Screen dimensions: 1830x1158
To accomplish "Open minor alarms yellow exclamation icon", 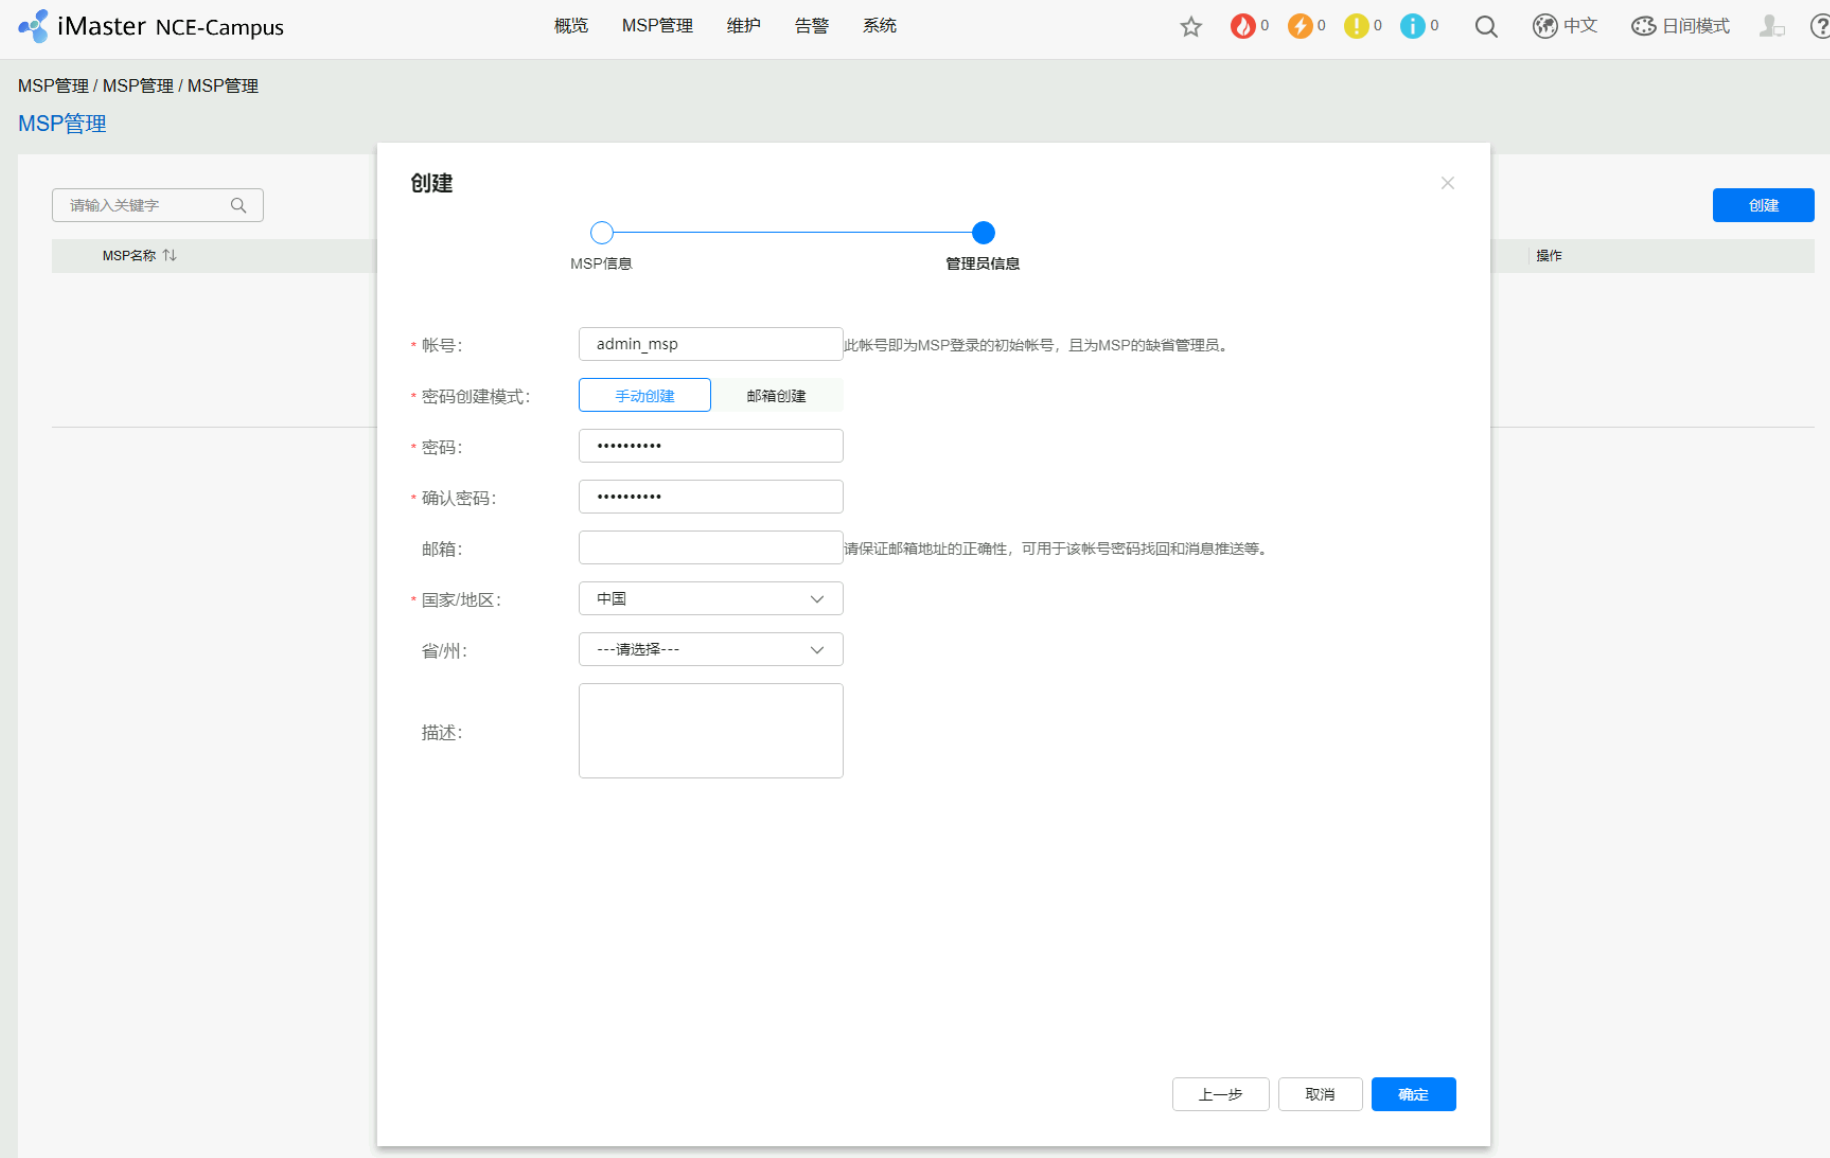I will click(1356, 27).
